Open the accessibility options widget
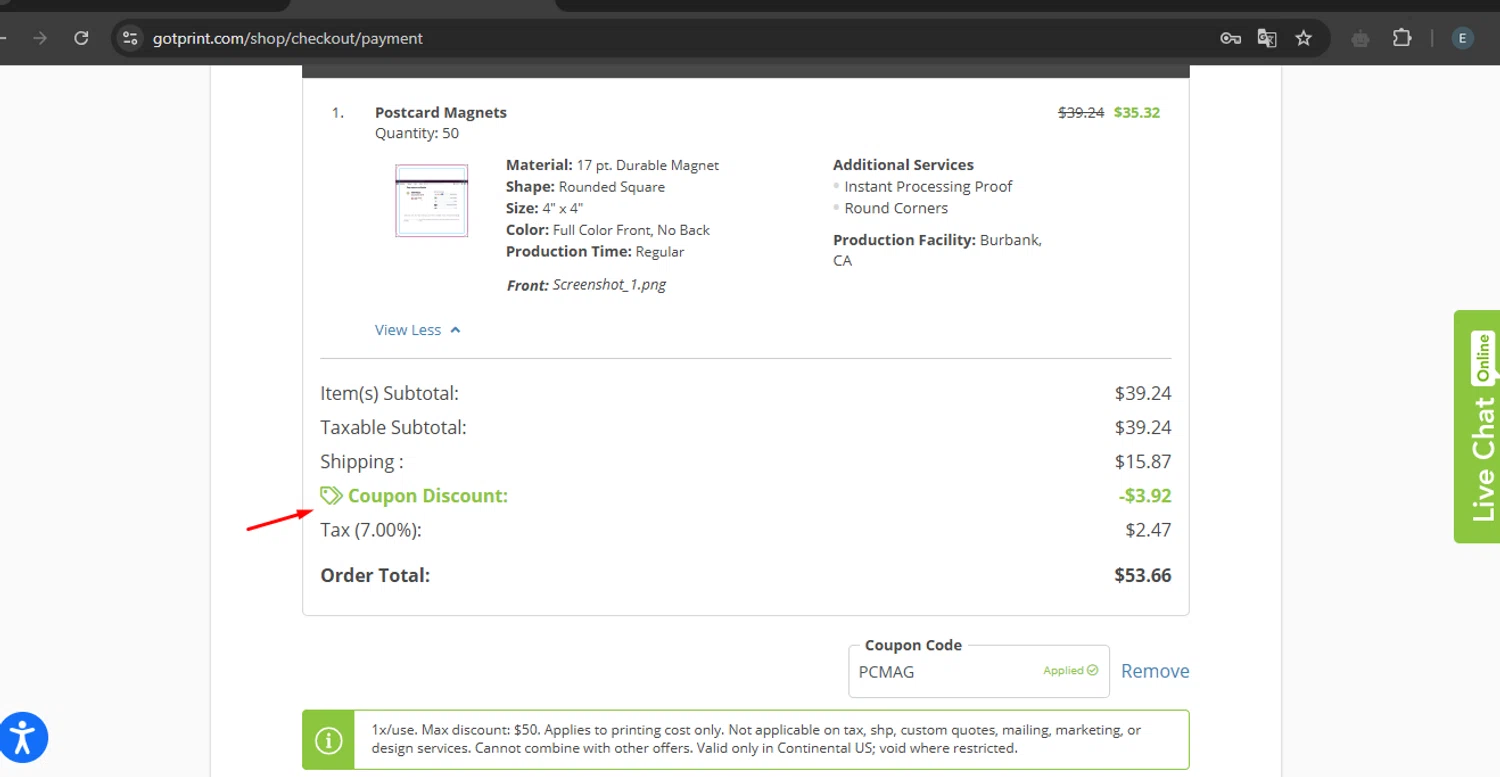The height and width of the screenshot is (777, 1500). pyautogui.click(x=24, y=738)
